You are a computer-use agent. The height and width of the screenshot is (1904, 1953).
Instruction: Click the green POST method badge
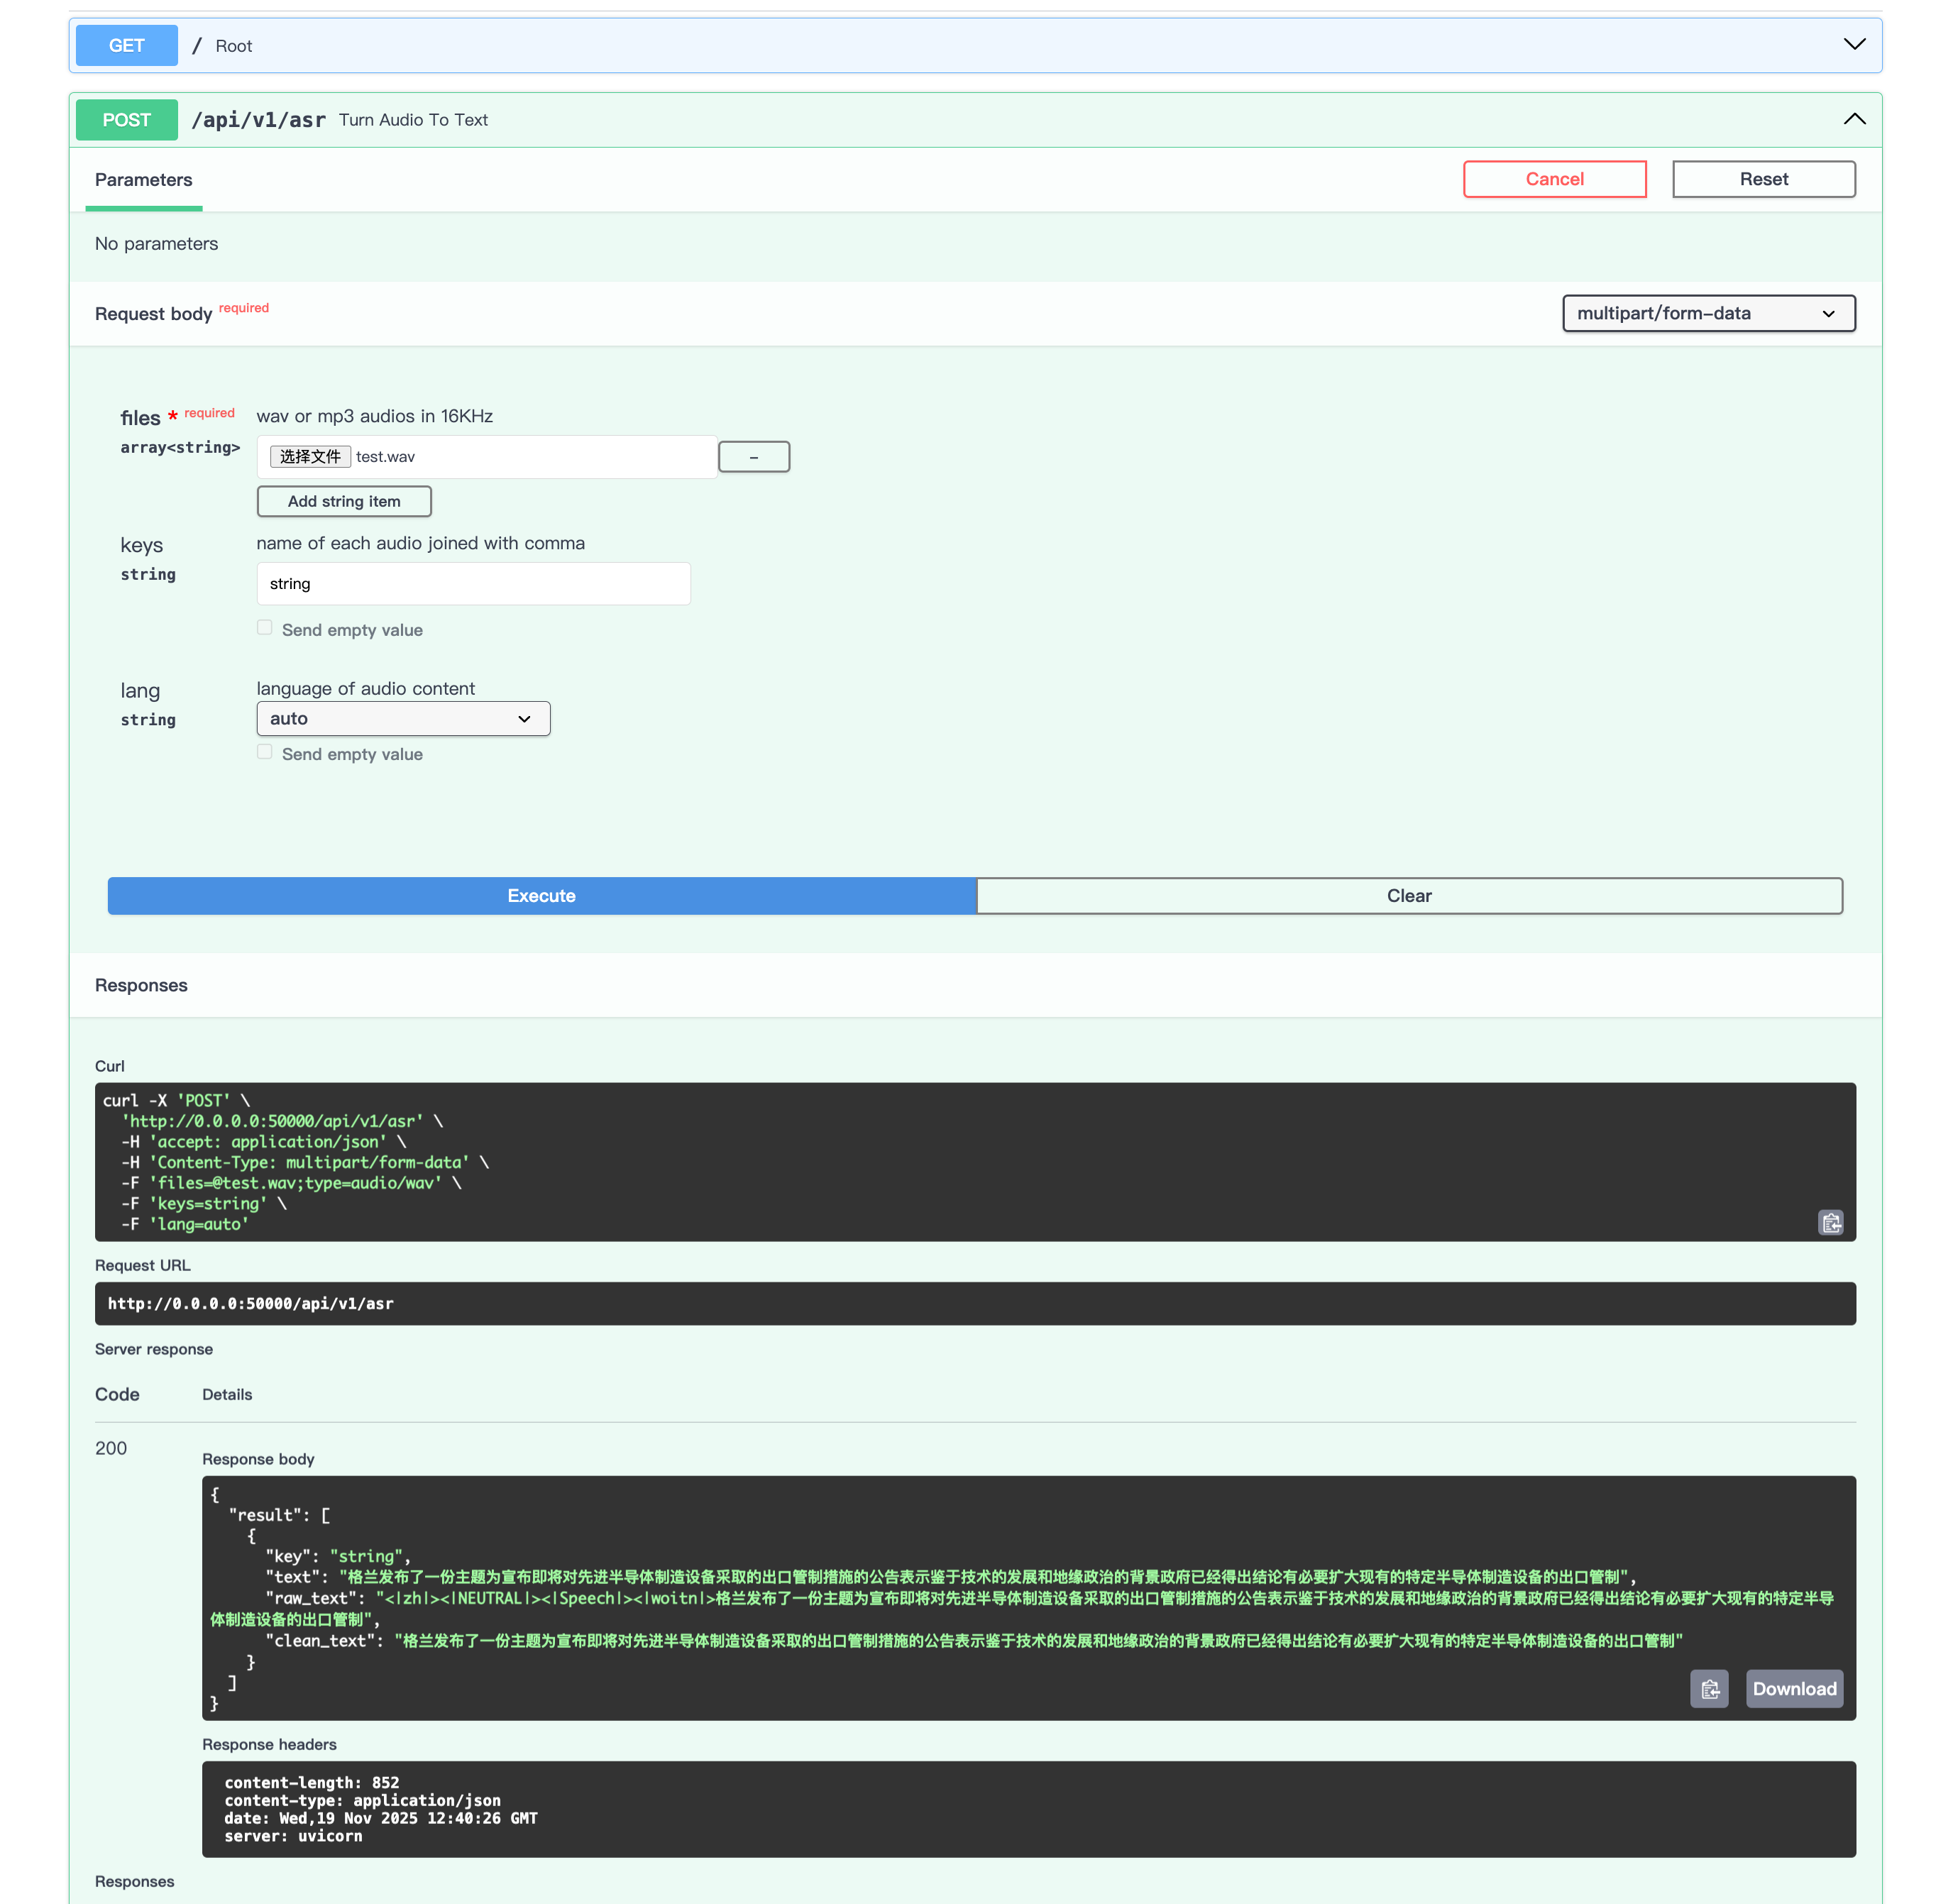click(127, 120)
